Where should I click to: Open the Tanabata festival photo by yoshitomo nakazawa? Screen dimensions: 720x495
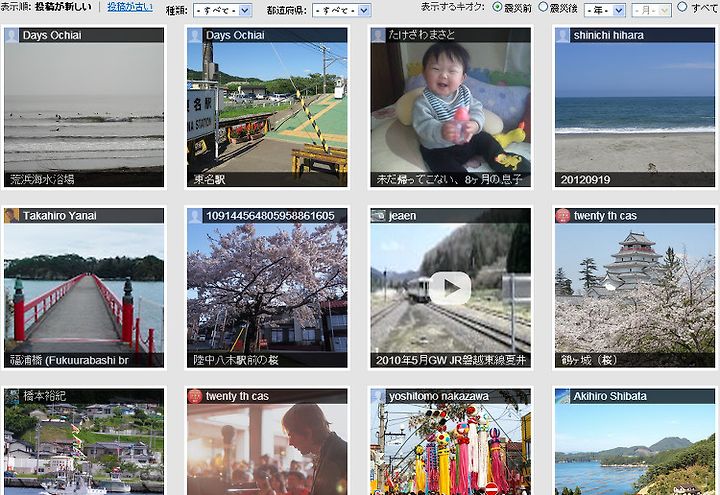450,442
